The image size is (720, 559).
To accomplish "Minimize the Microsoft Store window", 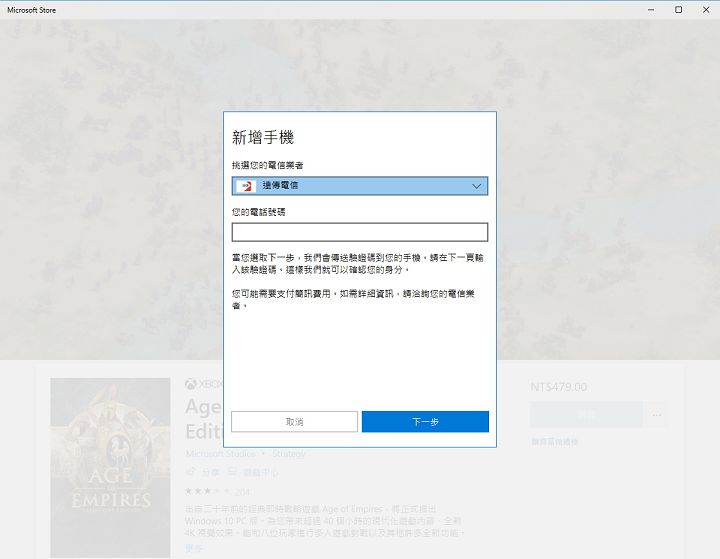I will pyautogui.click(x=651, y=10).
